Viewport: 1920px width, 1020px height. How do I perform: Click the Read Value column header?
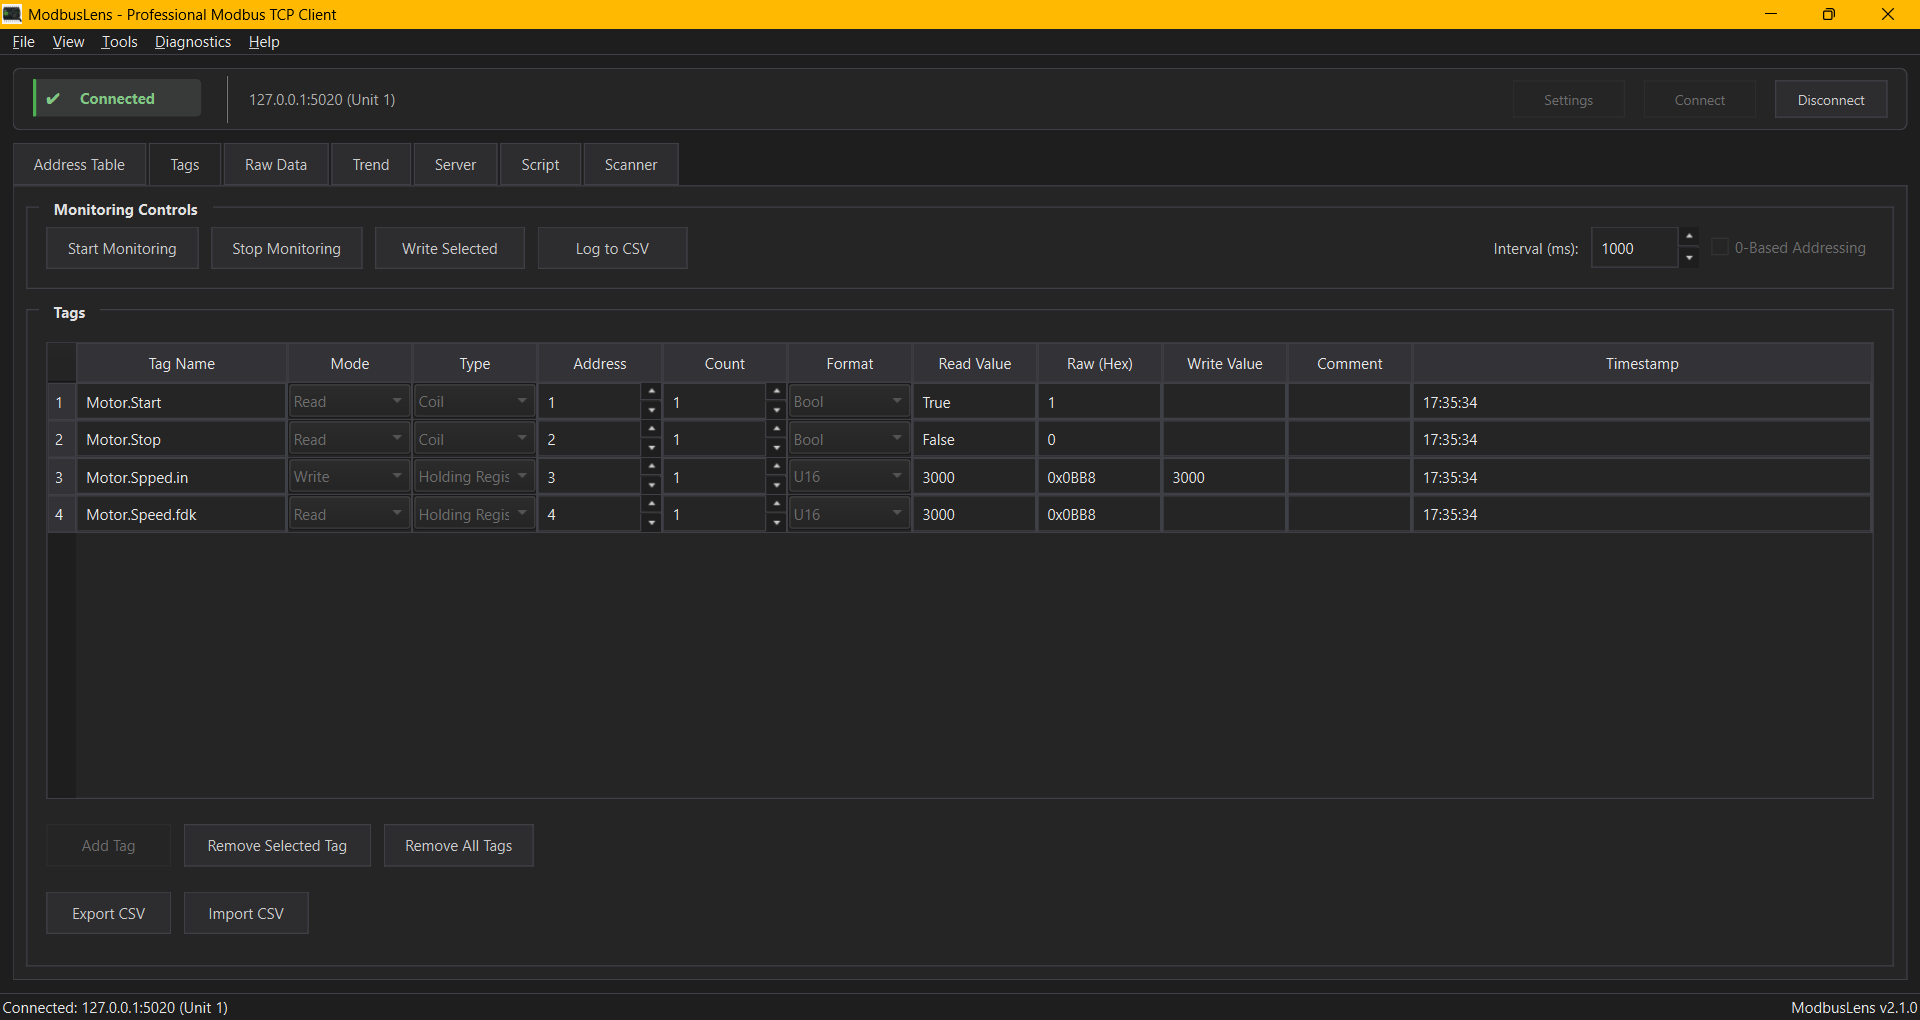[x=974, y=364]
